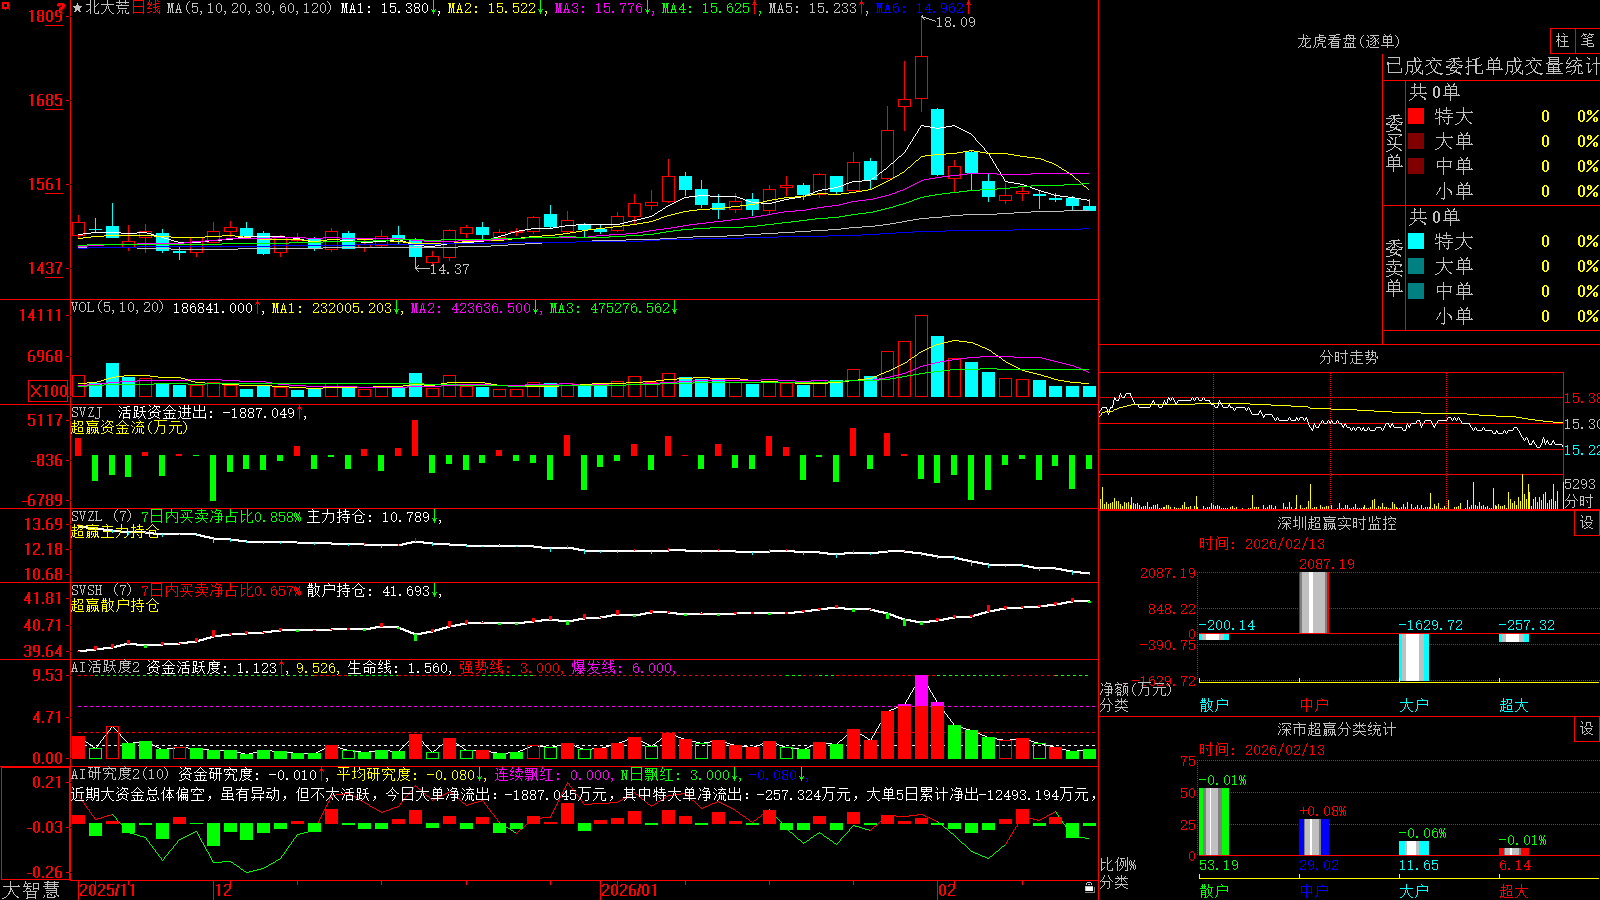Click the cyan 特大 sell-order color swatch
1600x900 pixels.
pyautogui.click(x=1416, y=241)
